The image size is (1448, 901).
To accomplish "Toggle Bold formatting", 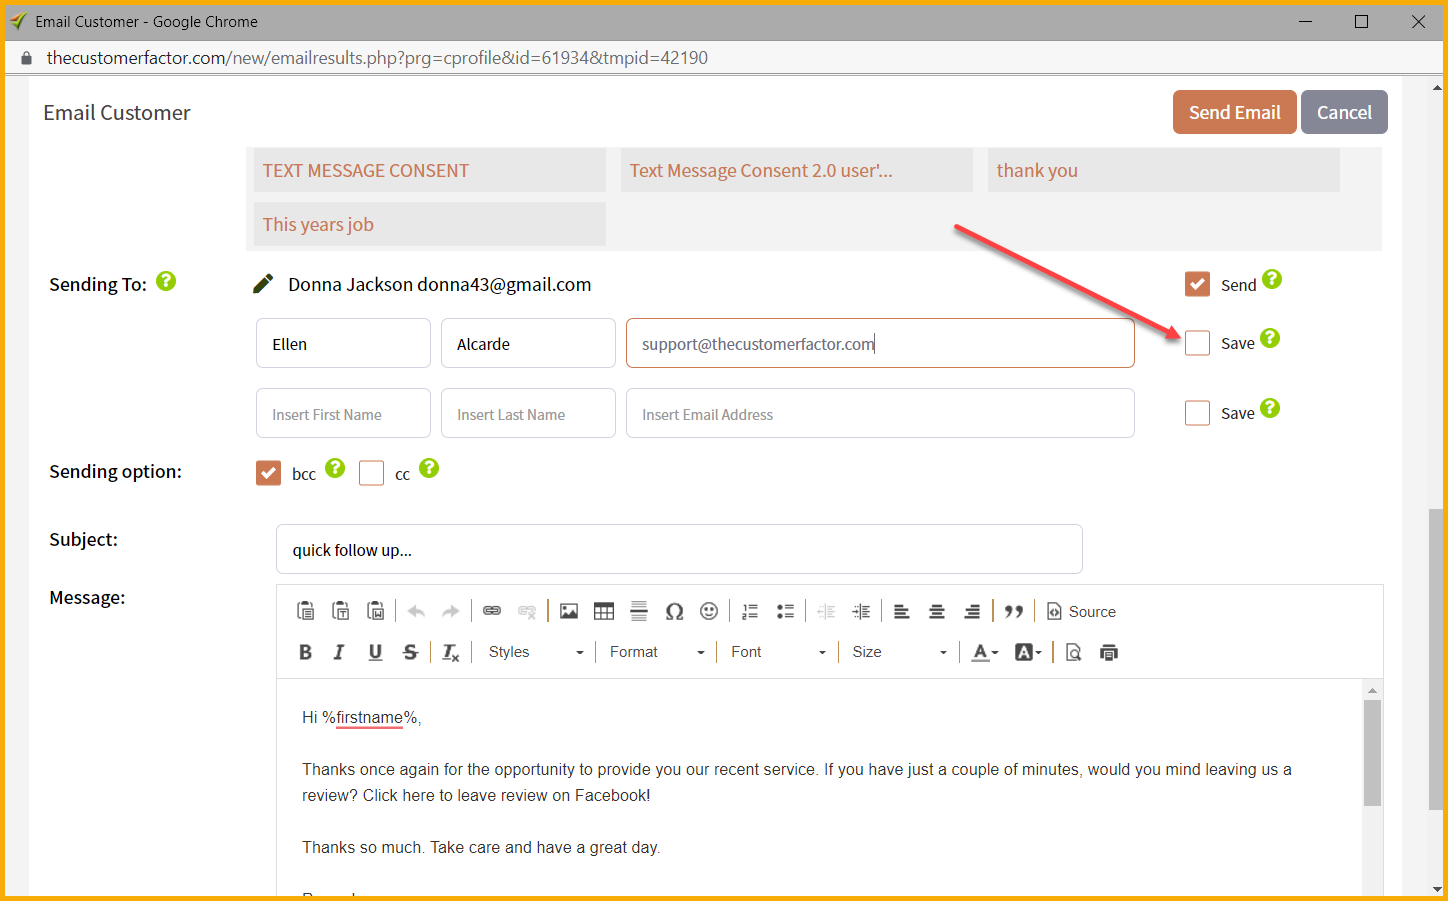I will 306,652.
